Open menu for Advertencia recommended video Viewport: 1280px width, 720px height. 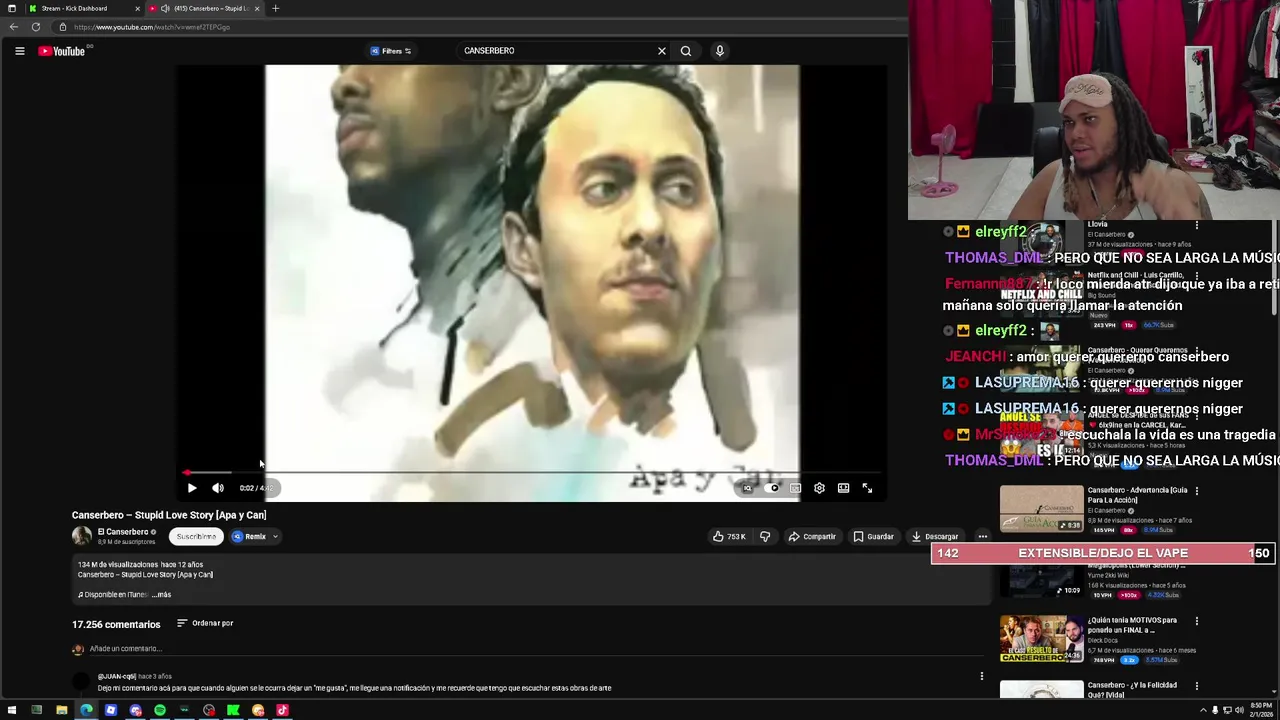pyautogui.click(x=1196, y=491)
